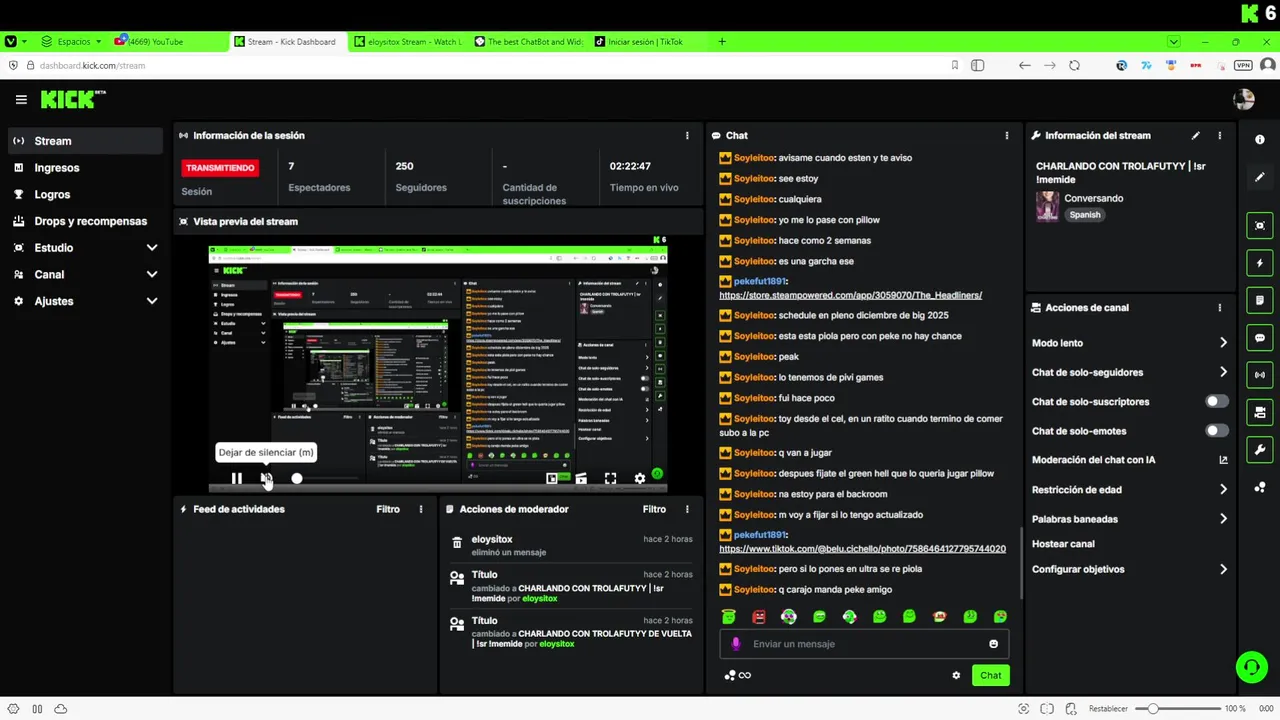
Task: Open Acciones de moderador options menu
Action: tap(687, 509)
